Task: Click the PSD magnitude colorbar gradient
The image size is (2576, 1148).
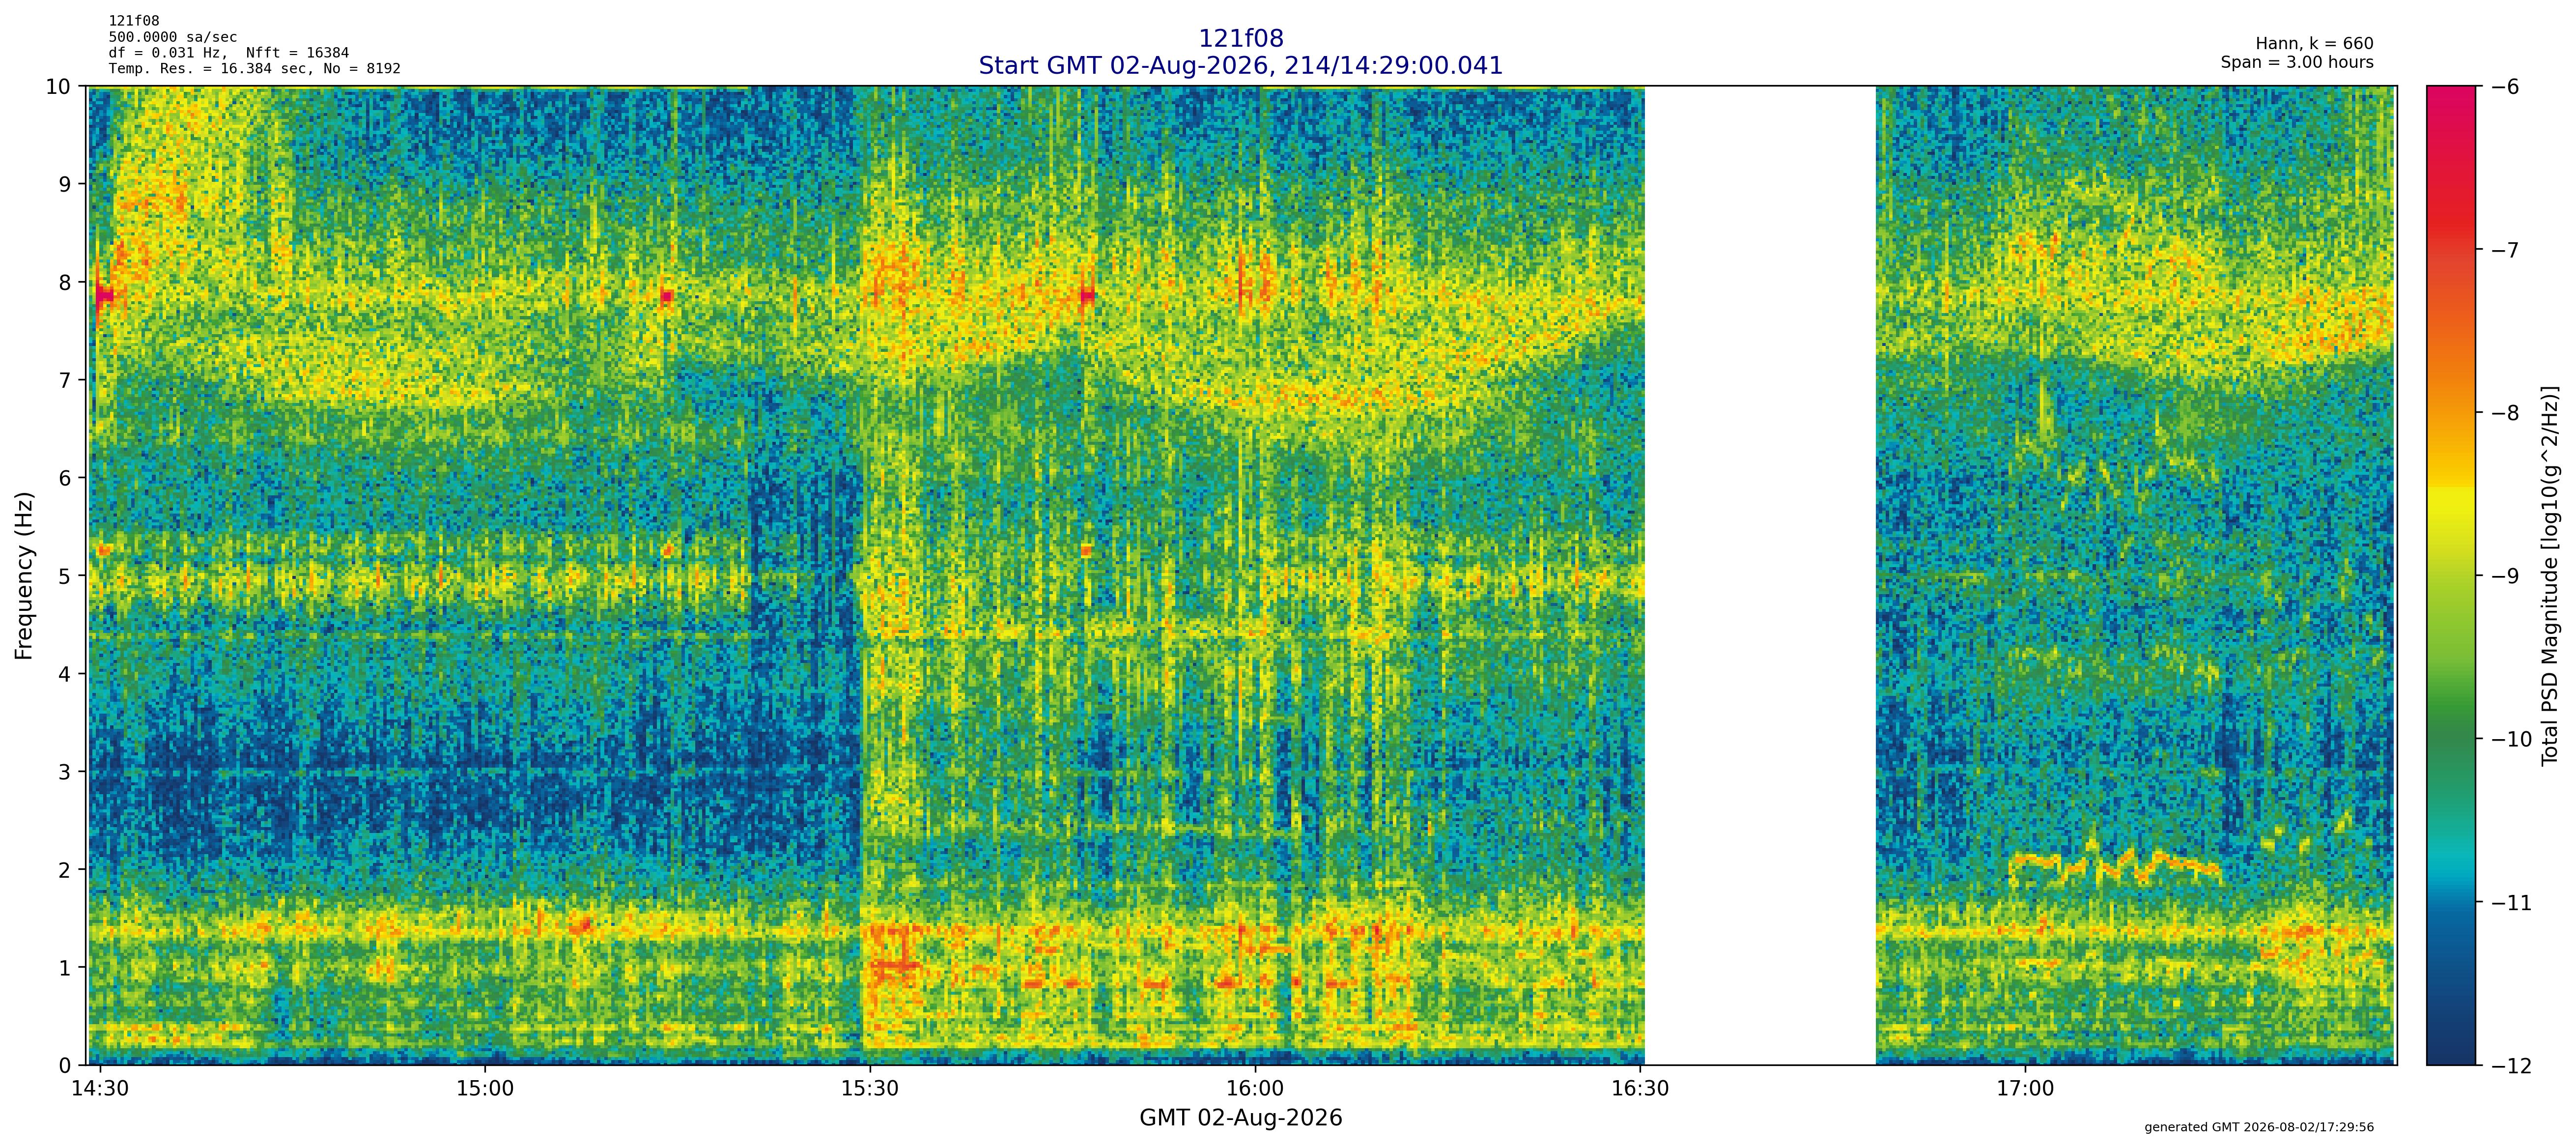Action: click(x=2451, y=575)
